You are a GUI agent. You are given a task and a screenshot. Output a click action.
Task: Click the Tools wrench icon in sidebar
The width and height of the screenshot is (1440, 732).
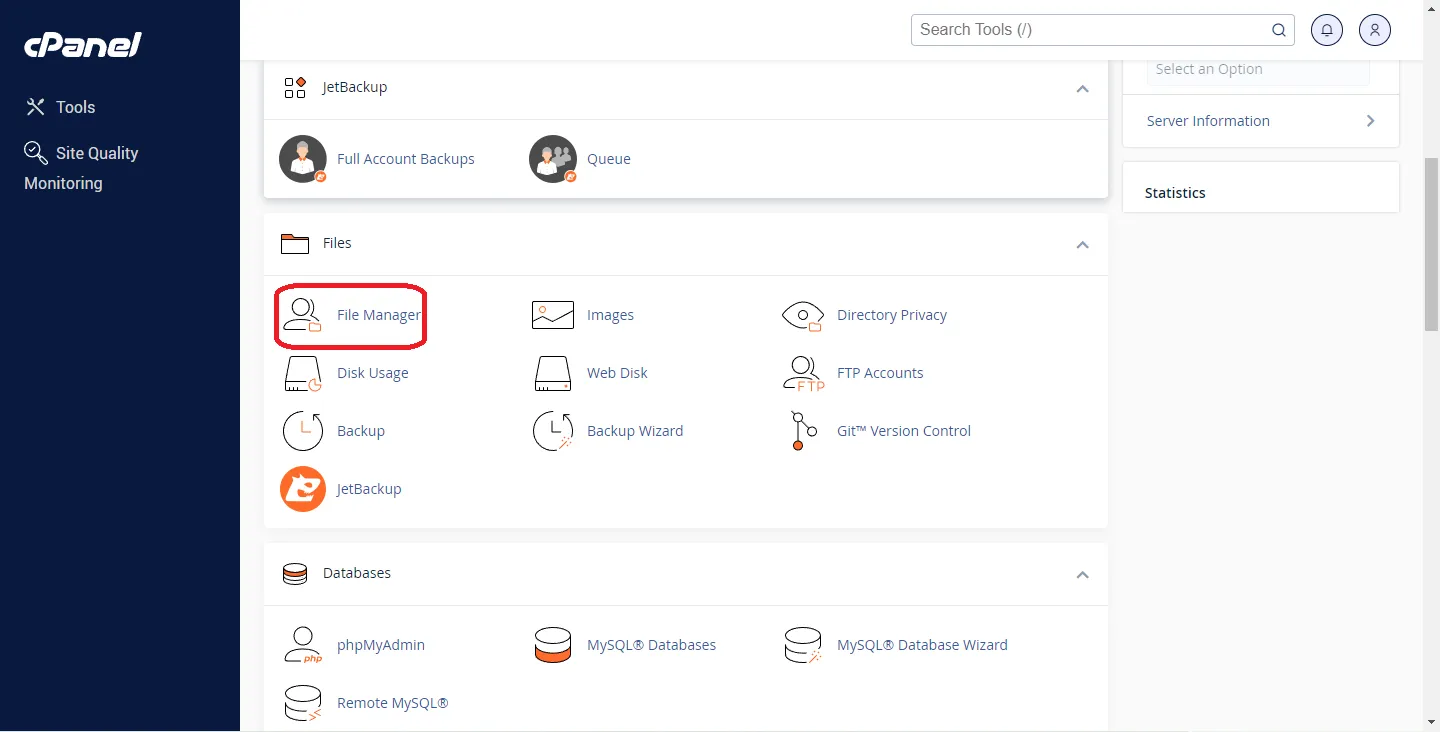(36, 107)
